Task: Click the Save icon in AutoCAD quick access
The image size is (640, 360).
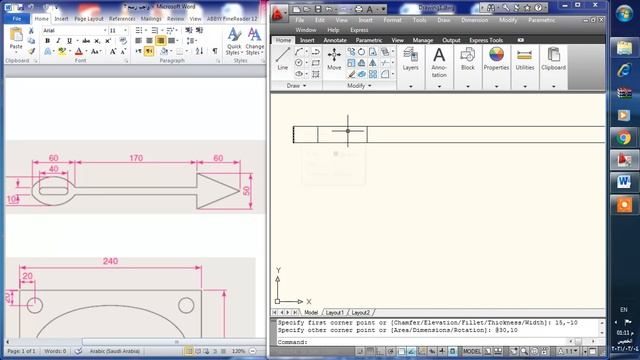Action: [318, 9]
